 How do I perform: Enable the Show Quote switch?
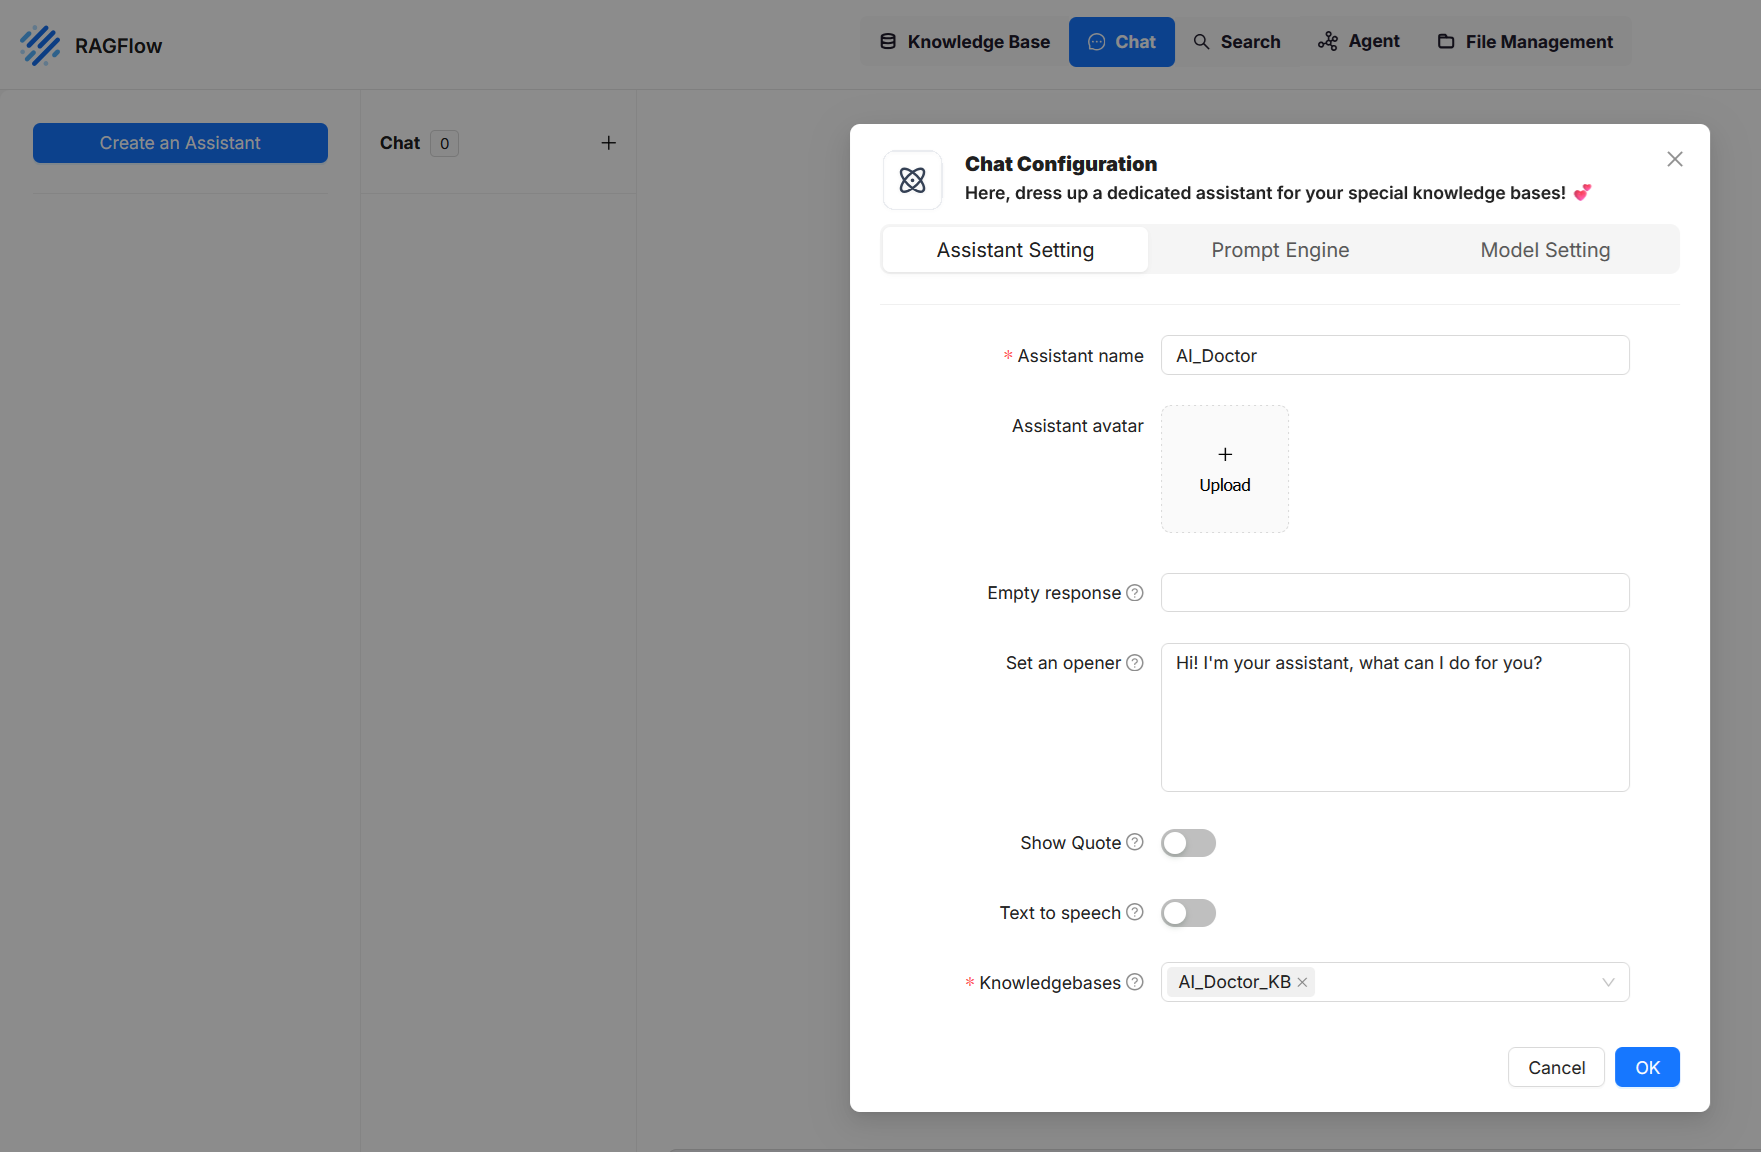point(1188,843)
